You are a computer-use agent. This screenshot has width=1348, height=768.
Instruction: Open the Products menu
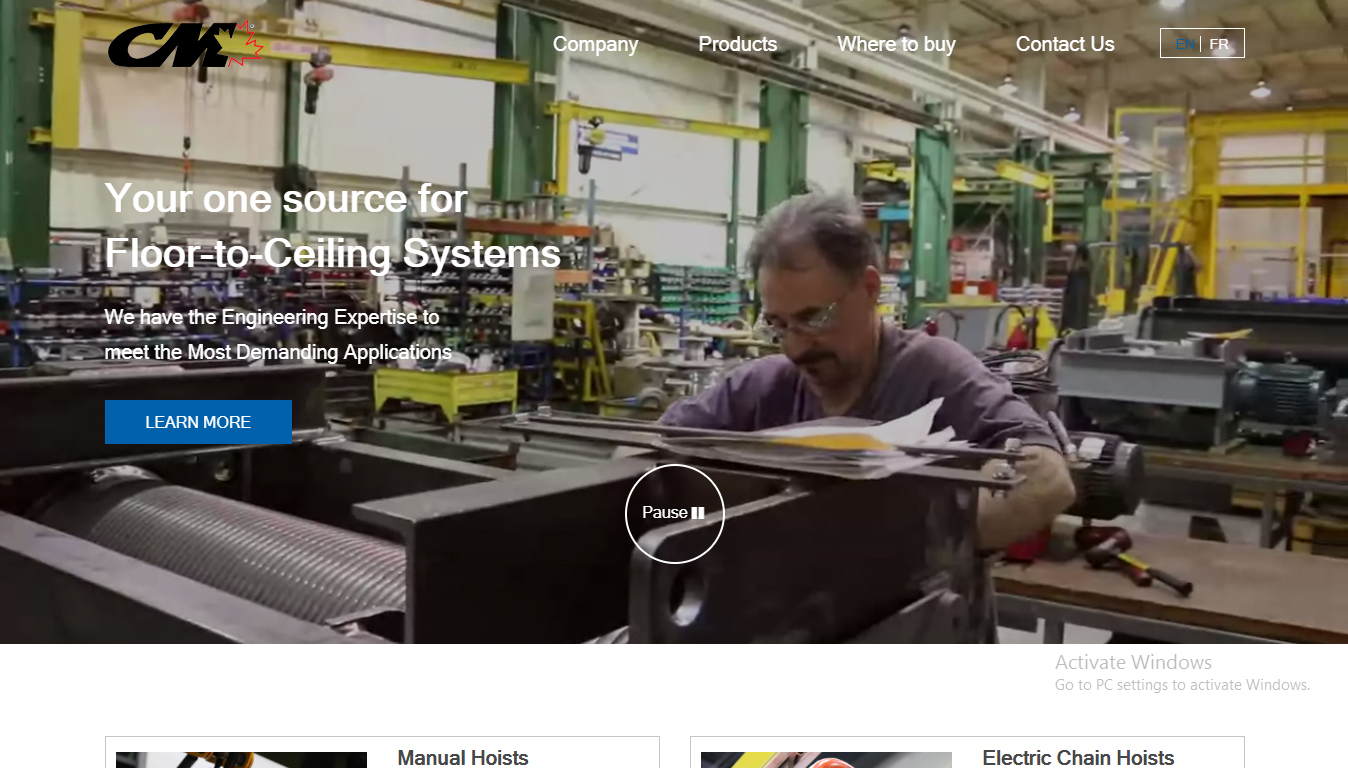pyautogui.click(x=737, y=44)
